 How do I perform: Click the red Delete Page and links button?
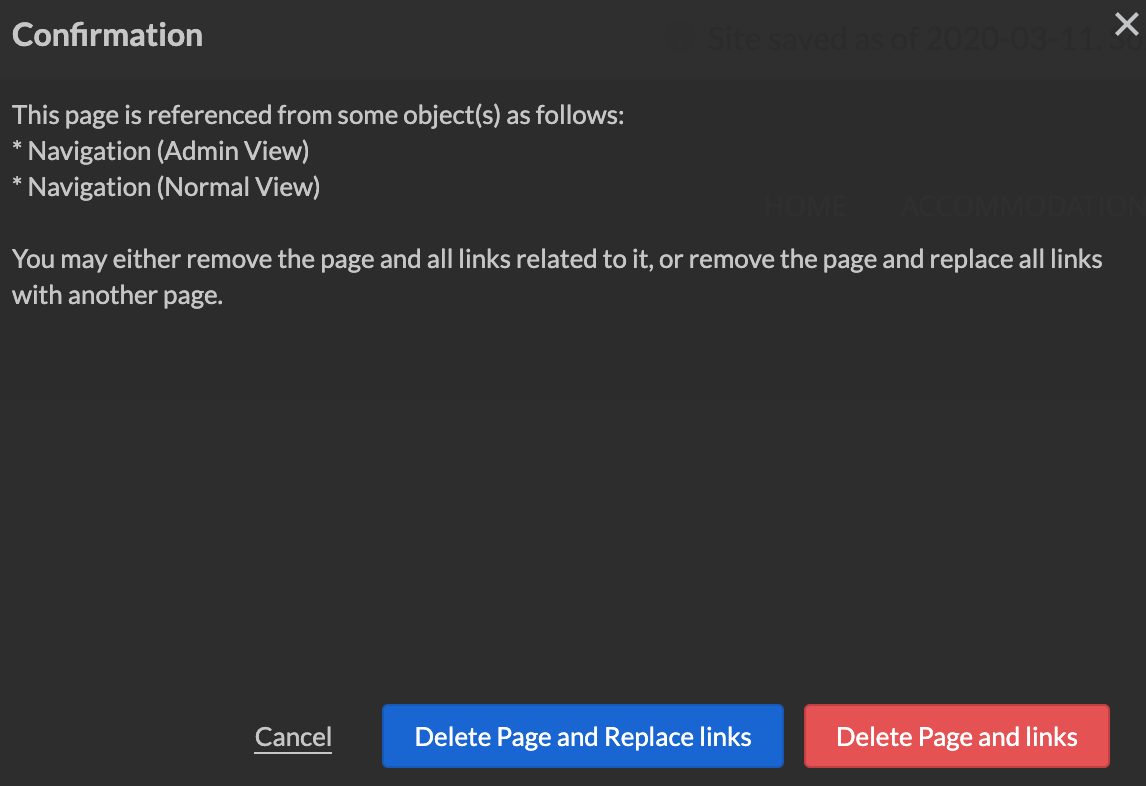[x=956, y=737]
